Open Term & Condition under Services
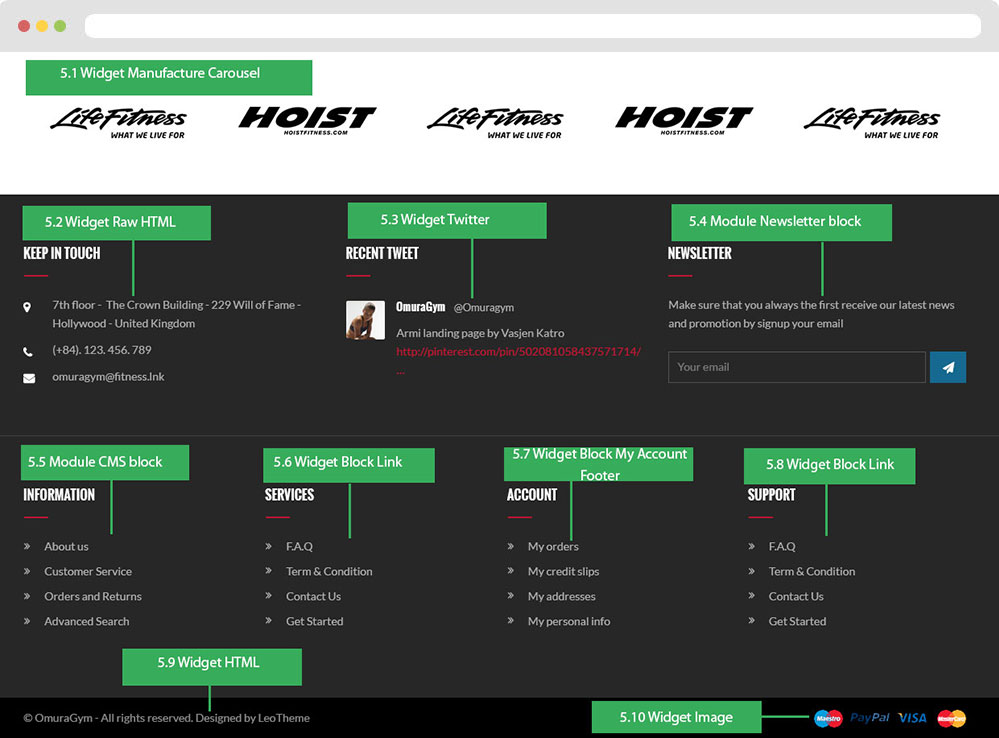This screenshot has height=738, width=999. pyautogui.click(x=329, y=571)
